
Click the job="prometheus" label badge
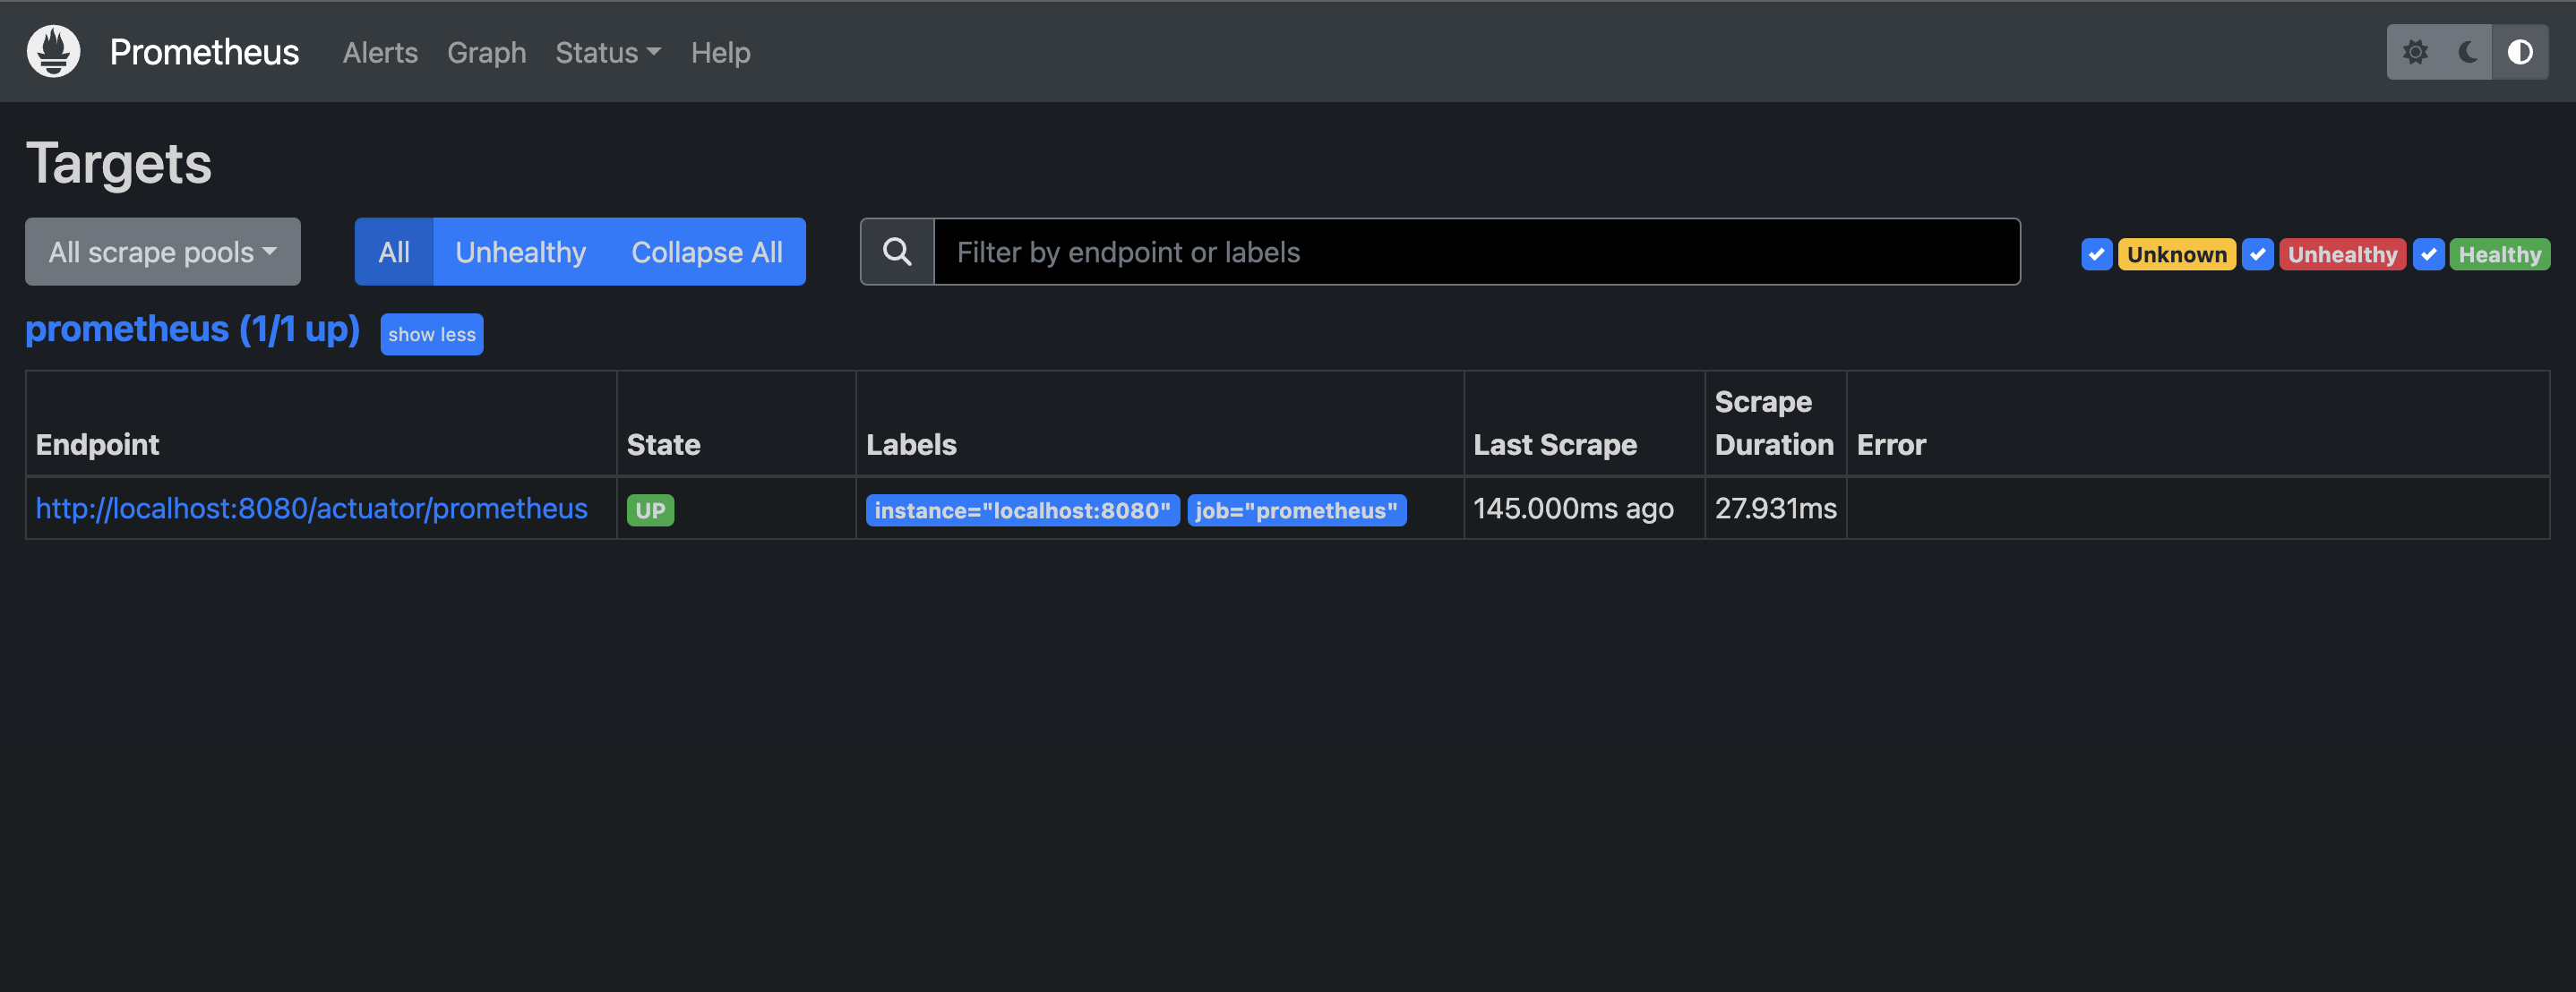[1296, 510]
